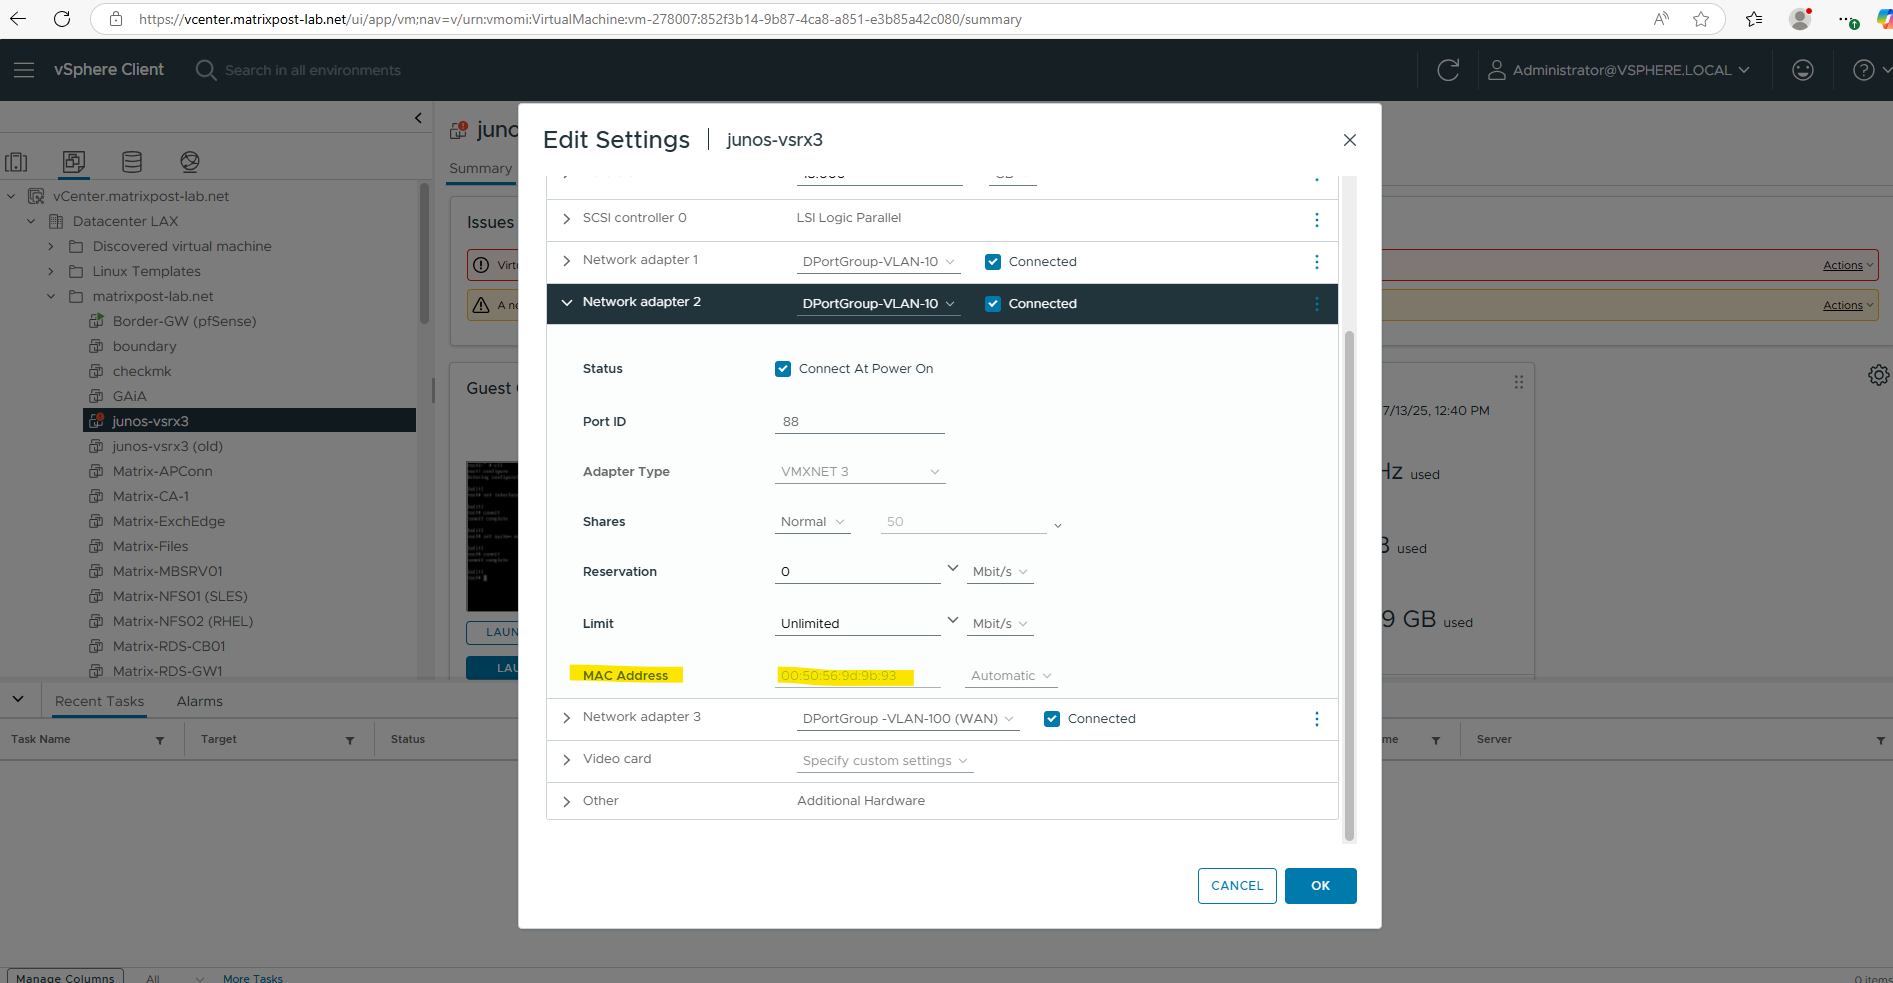Click the CANCEL button
This screenshot has width=1893, height=983.
click(1237, 886)
